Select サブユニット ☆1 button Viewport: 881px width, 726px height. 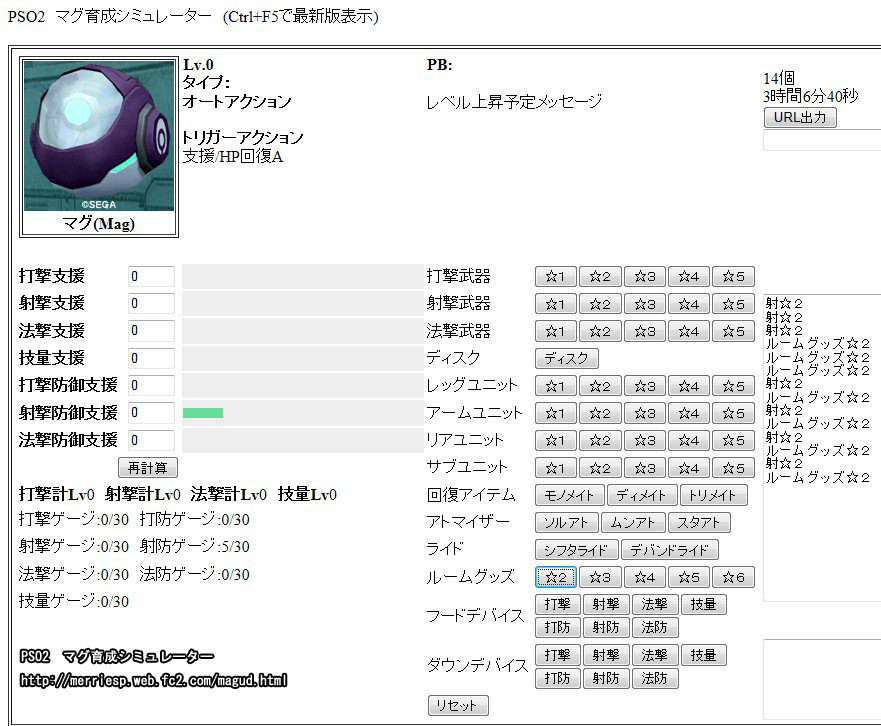click(x=556, y=468)
